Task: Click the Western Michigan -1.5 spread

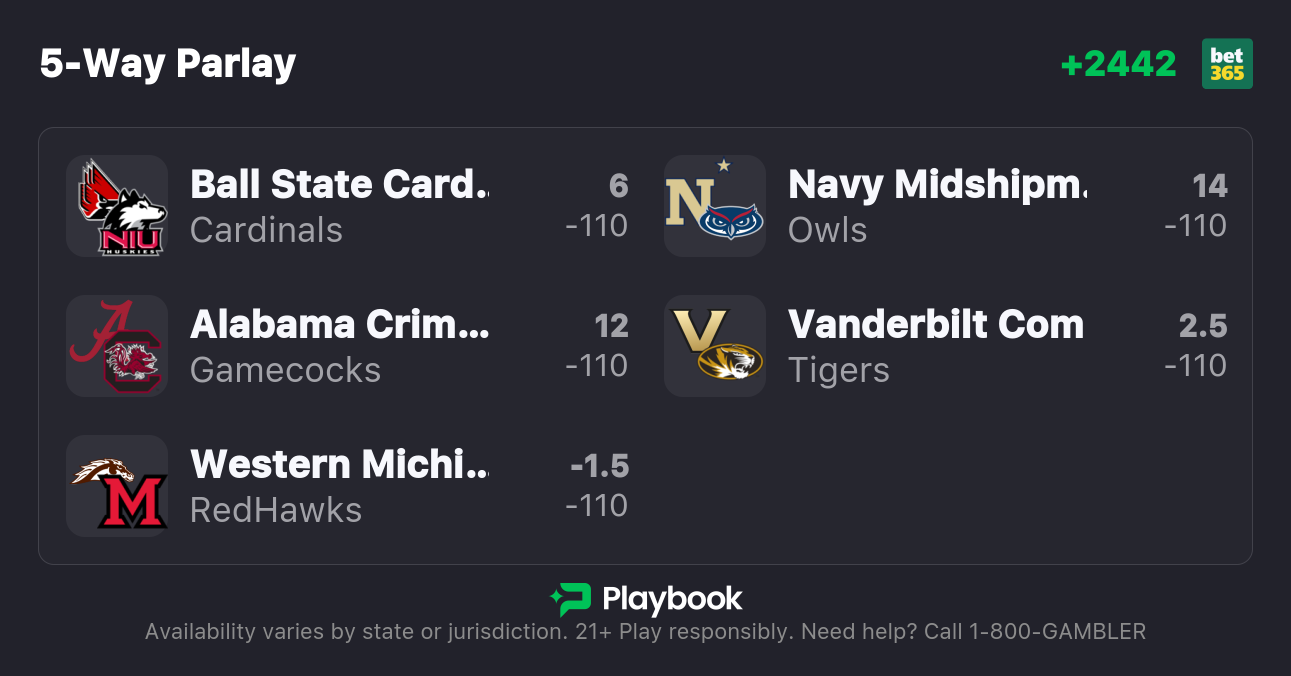Action: pyautogui.click(x=599, y=466)
